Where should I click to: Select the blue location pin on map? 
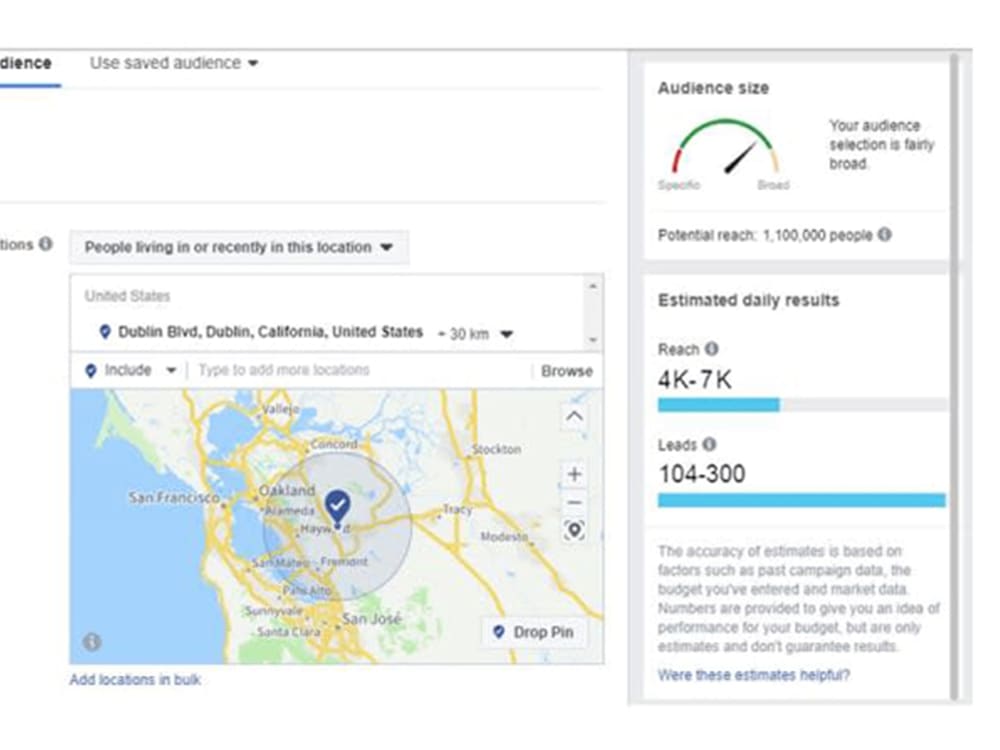337,508
